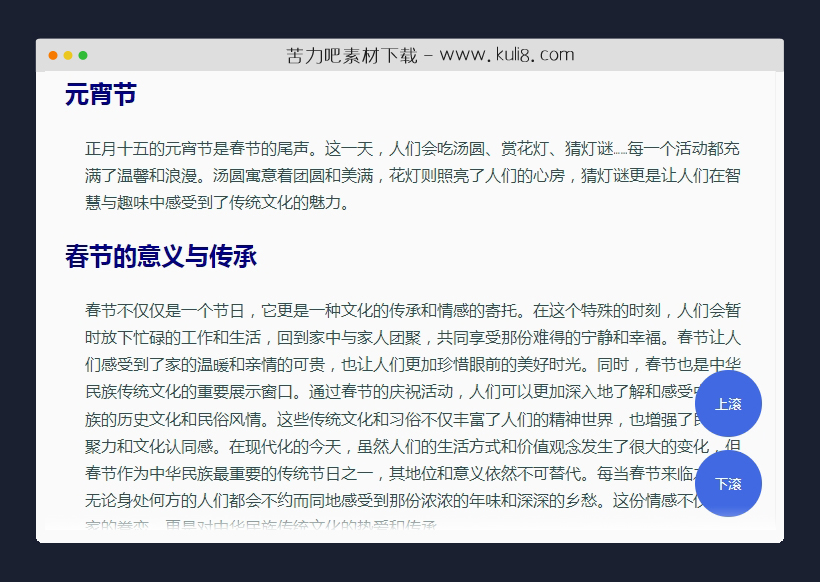Click the rightmost green dot beside the red one

coord(83,55)
